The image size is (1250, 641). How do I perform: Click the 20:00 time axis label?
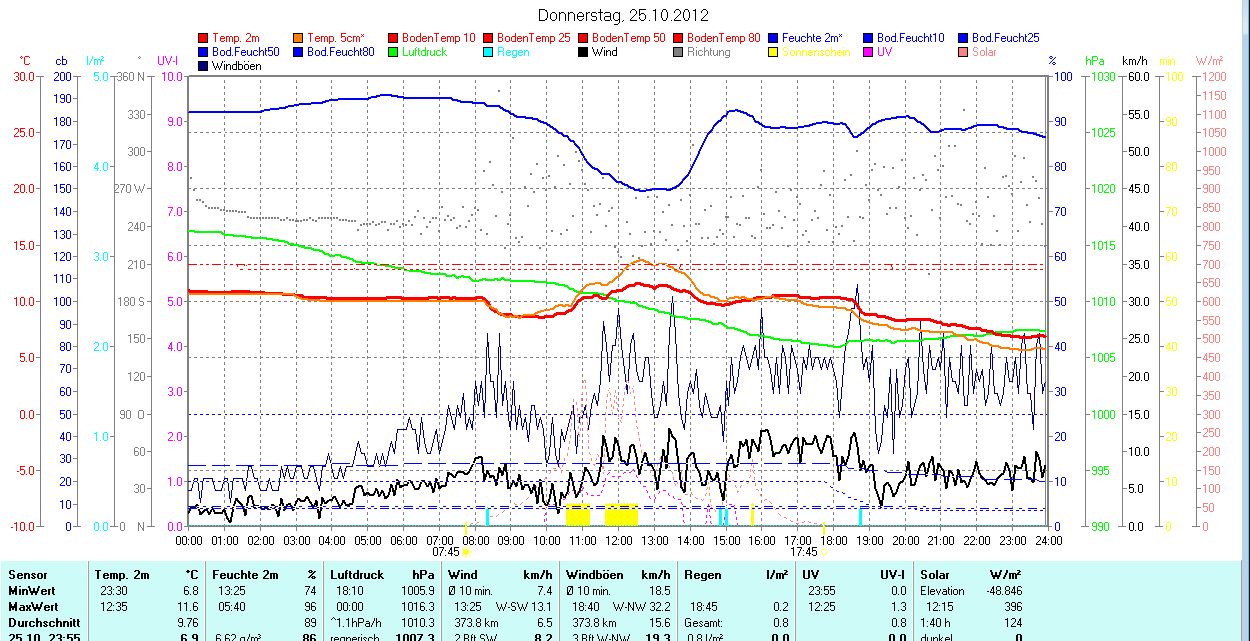[x=906, y=540]
